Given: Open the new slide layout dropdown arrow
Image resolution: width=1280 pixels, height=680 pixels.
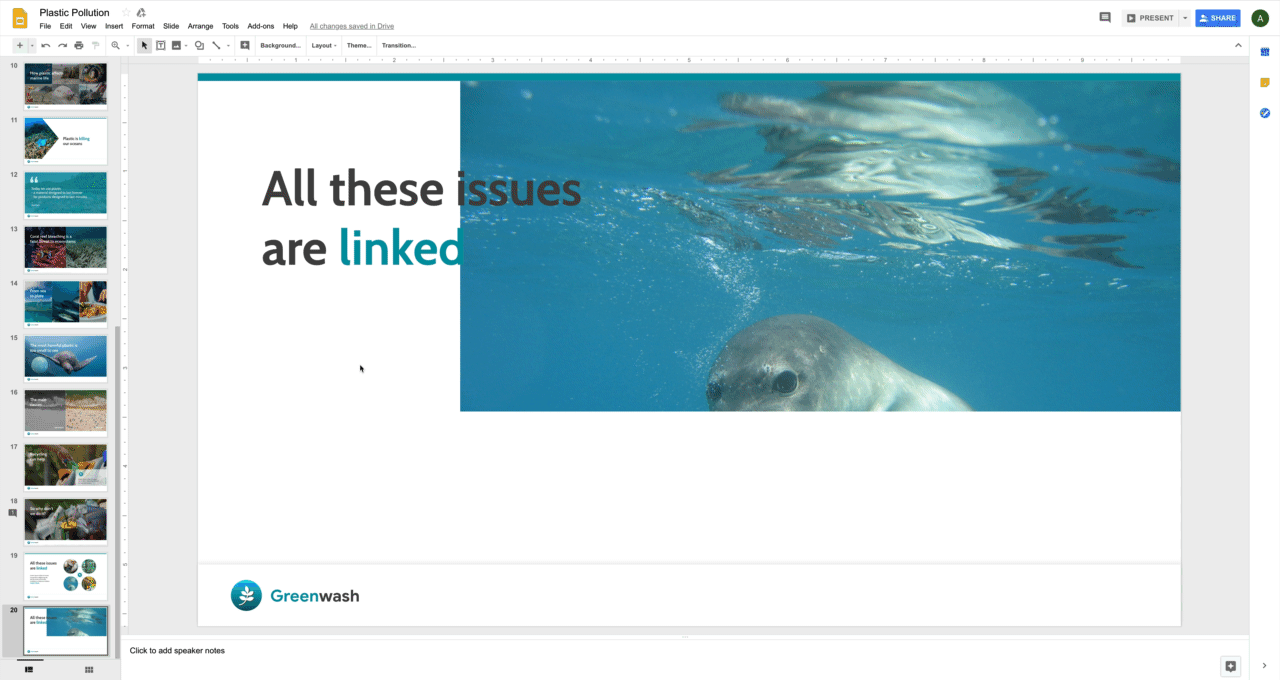Looking at the screenshot, I should click(32, 45).
